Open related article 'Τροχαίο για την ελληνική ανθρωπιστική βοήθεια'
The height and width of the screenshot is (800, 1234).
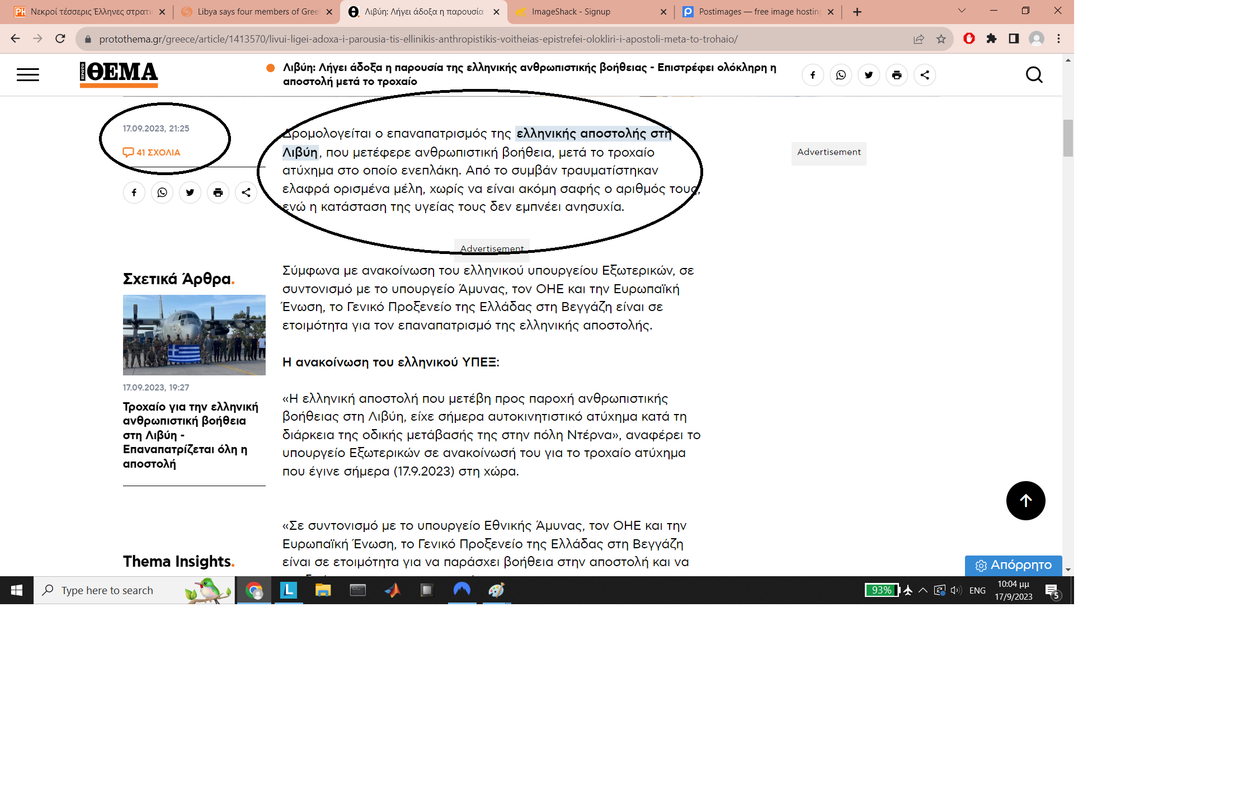click(191, 435)
